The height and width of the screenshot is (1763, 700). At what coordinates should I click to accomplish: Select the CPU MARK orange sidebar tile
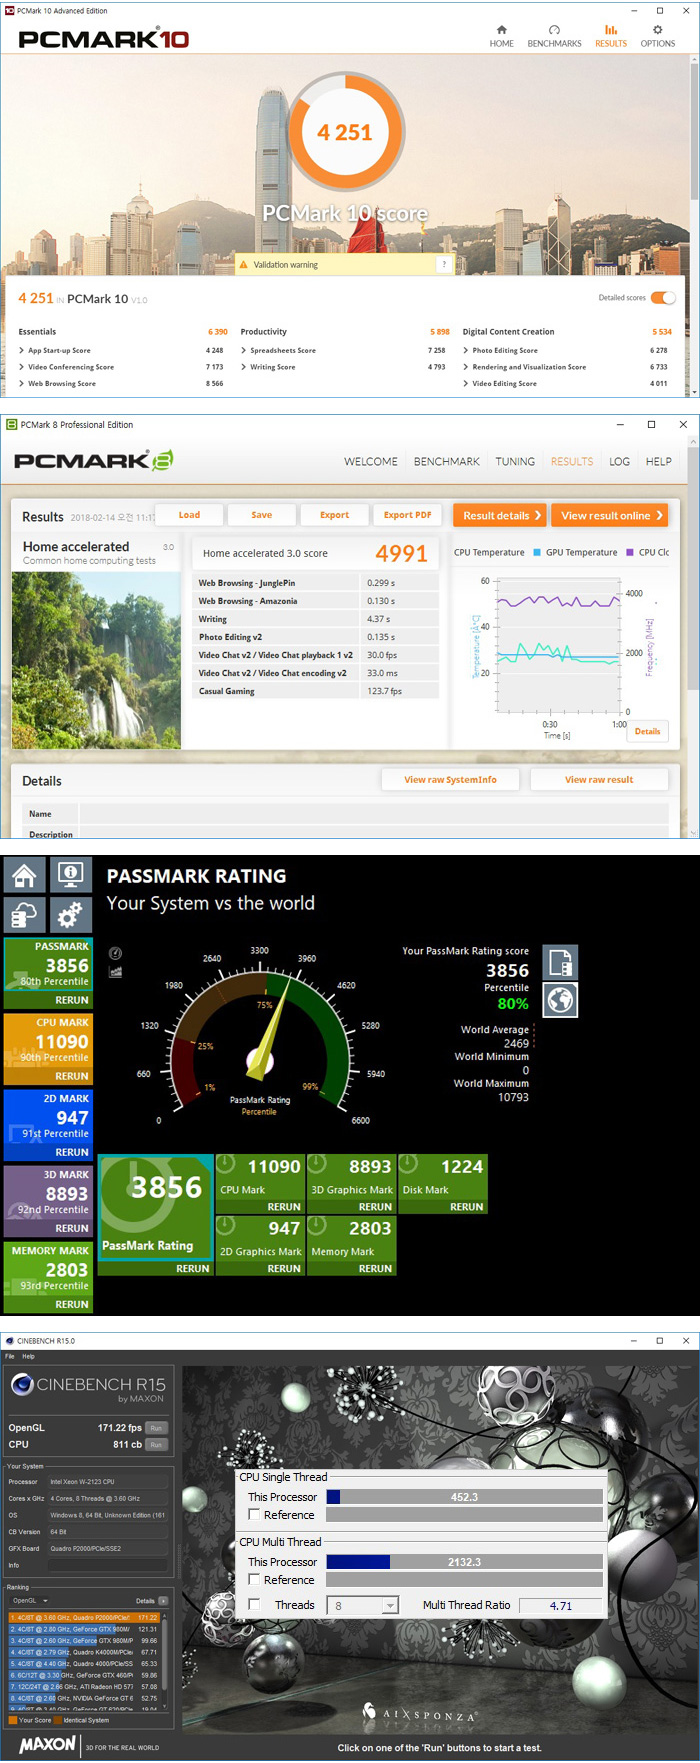click(48, 1049)
